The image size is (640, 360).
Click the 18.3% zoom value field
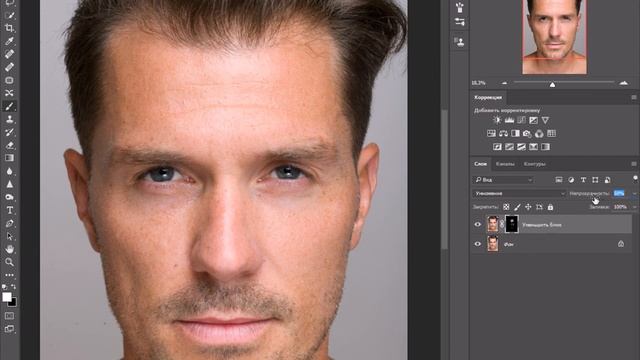(478, 83)
